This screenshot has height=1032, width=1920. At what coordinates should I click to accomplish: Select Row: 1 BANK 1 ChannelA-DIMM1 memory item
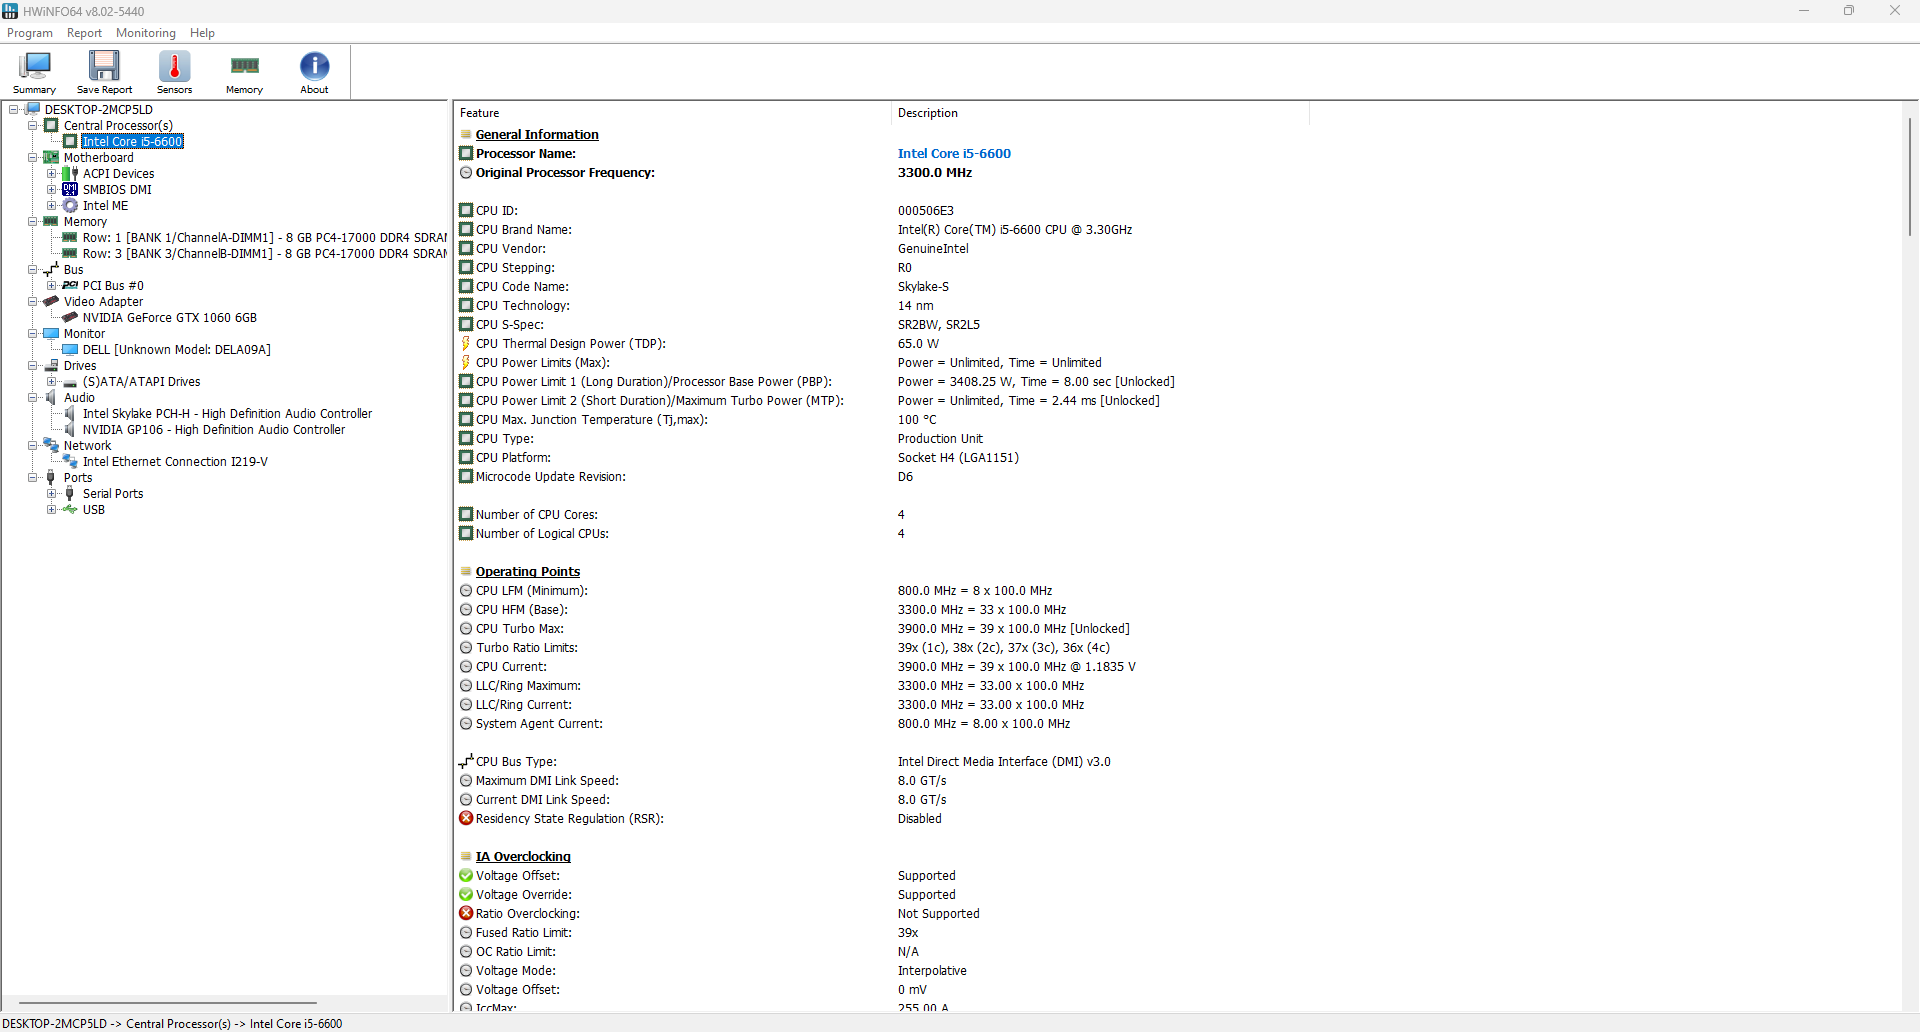264,237
